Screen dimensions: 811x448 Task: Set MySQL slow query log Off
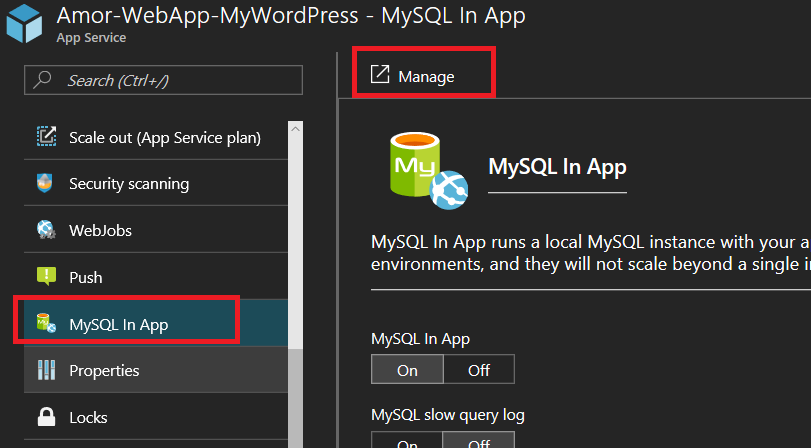479,440
